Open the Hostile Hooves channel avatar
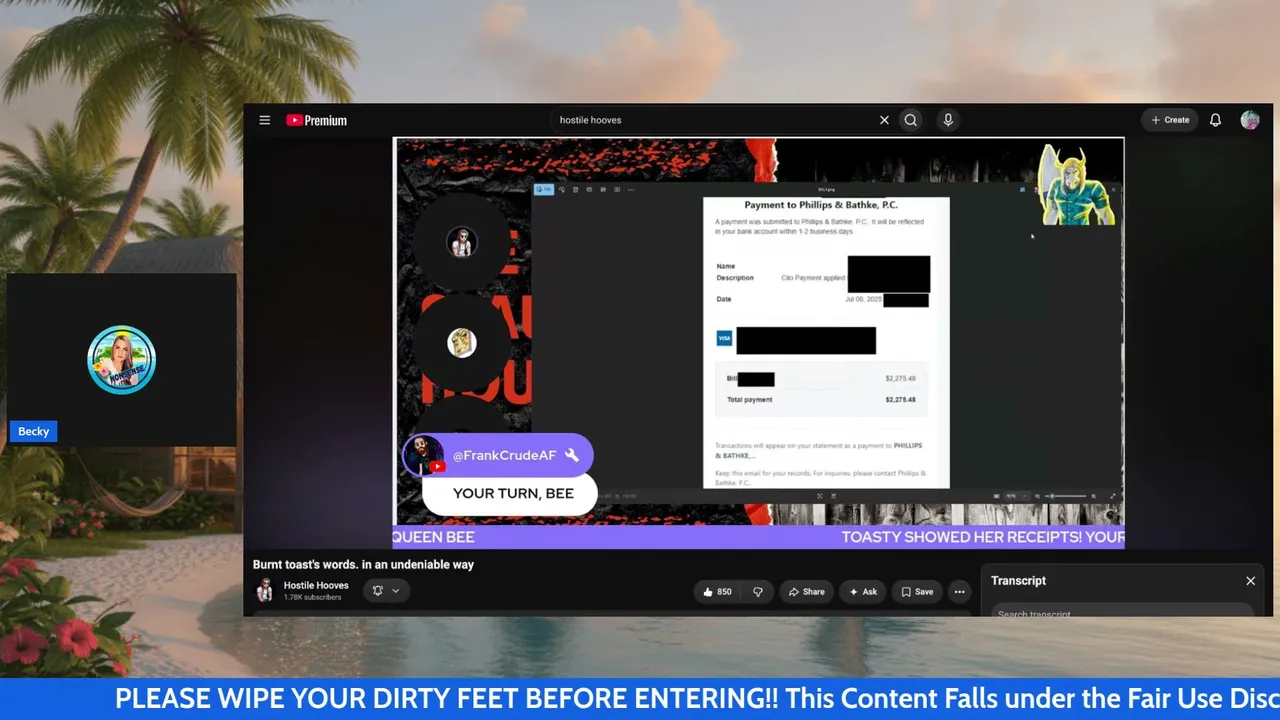Image resolution: width=1280 pixels, height=720 pixels. click(264, 590)
